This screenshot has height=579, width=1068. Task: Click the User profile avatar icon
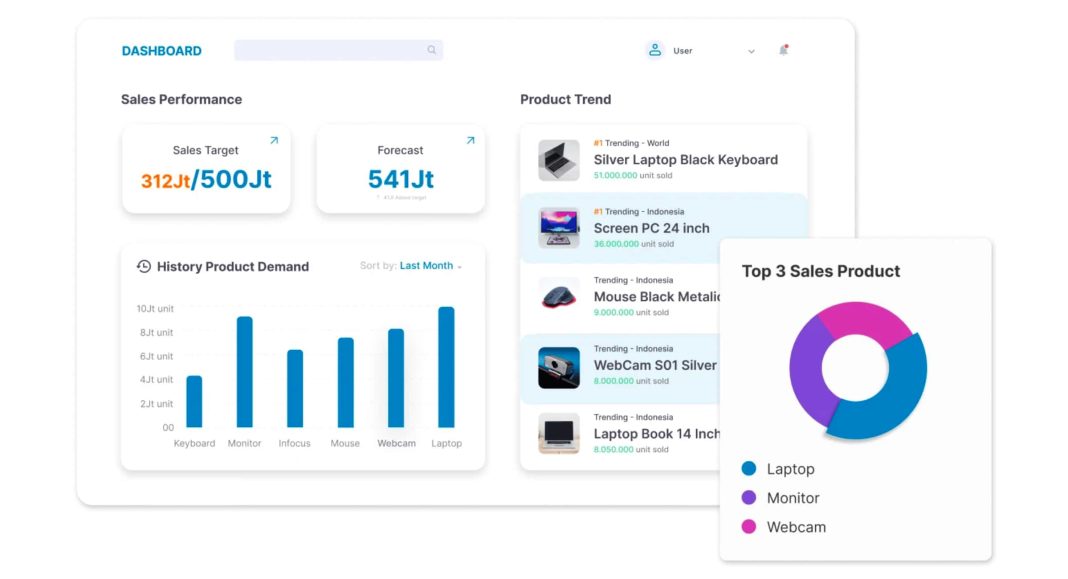655,50
